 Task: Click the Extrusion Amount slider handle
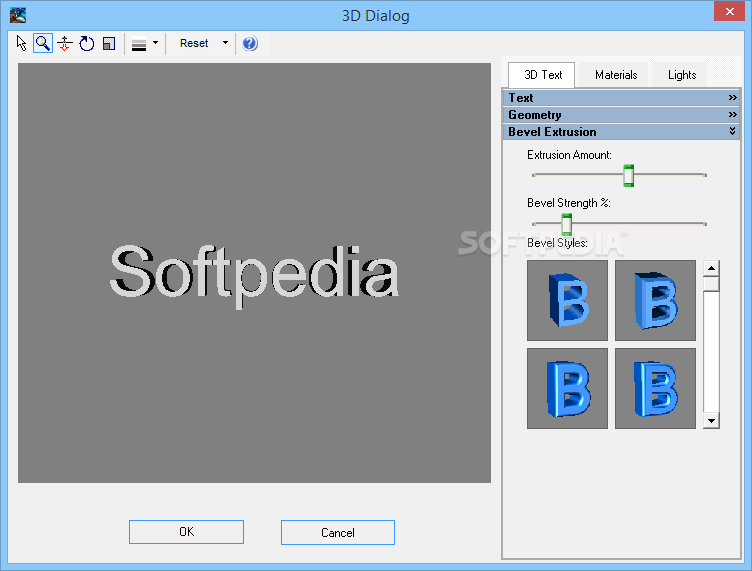[x=628, y=175]
